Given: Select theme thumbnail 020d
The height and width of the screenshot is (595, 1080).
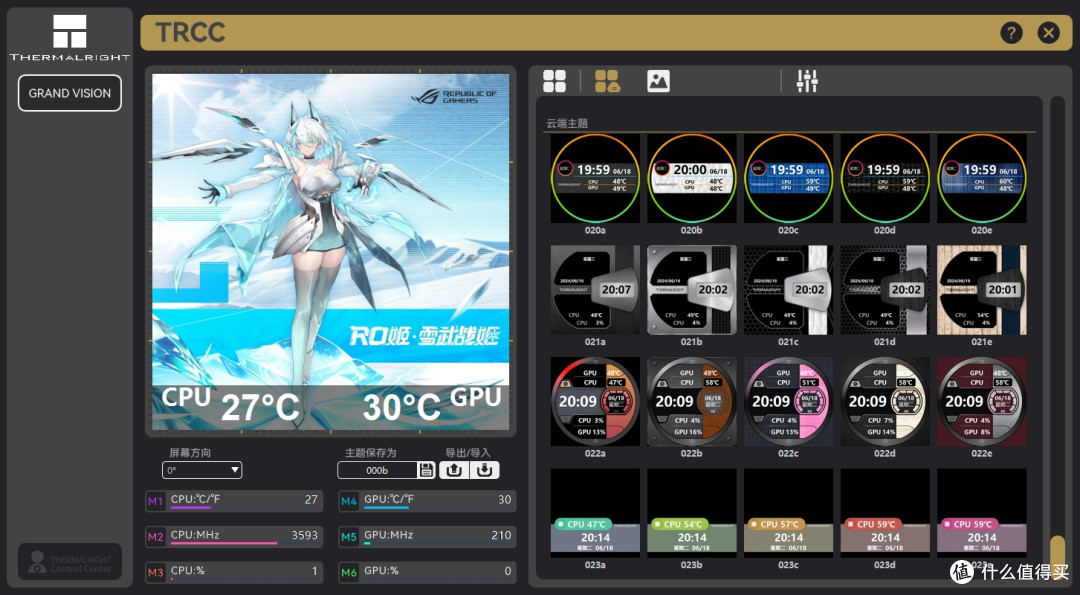Looking at the screenshot, I should coord(885,178).
